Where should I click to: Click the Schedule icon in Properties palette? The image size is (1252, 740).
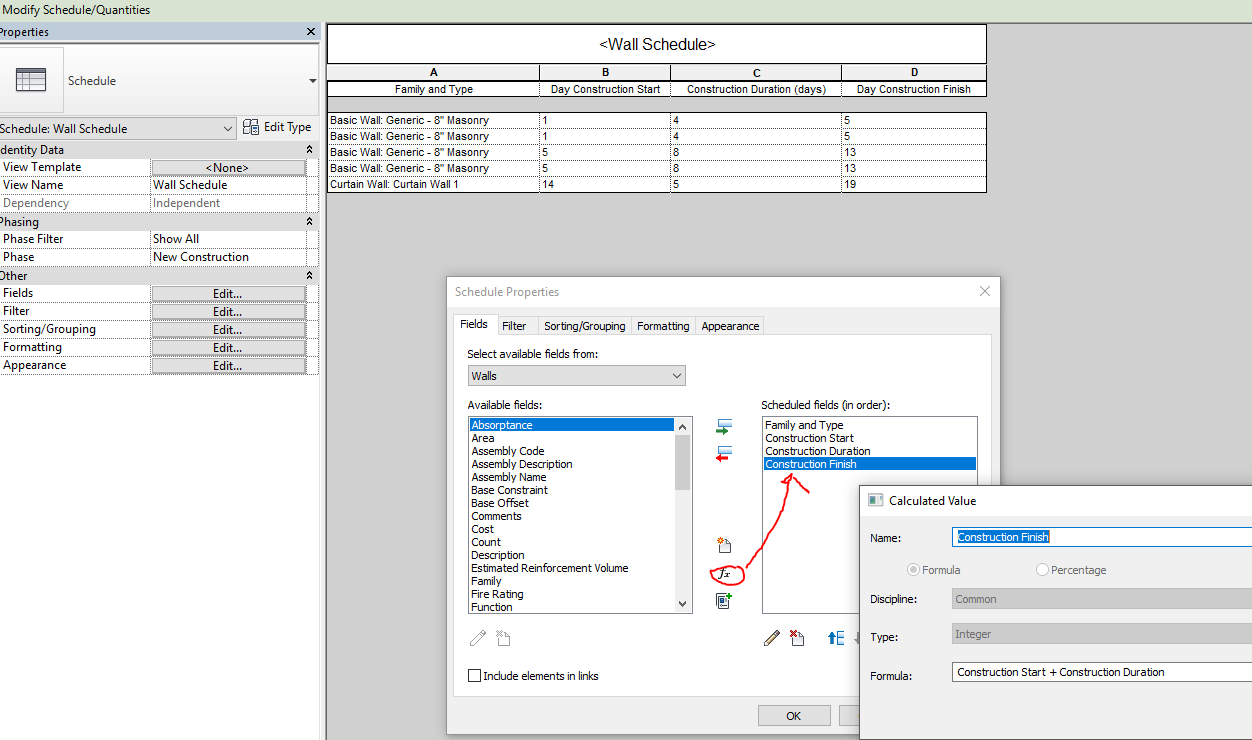pyautogui.click(x=33, y=80)
